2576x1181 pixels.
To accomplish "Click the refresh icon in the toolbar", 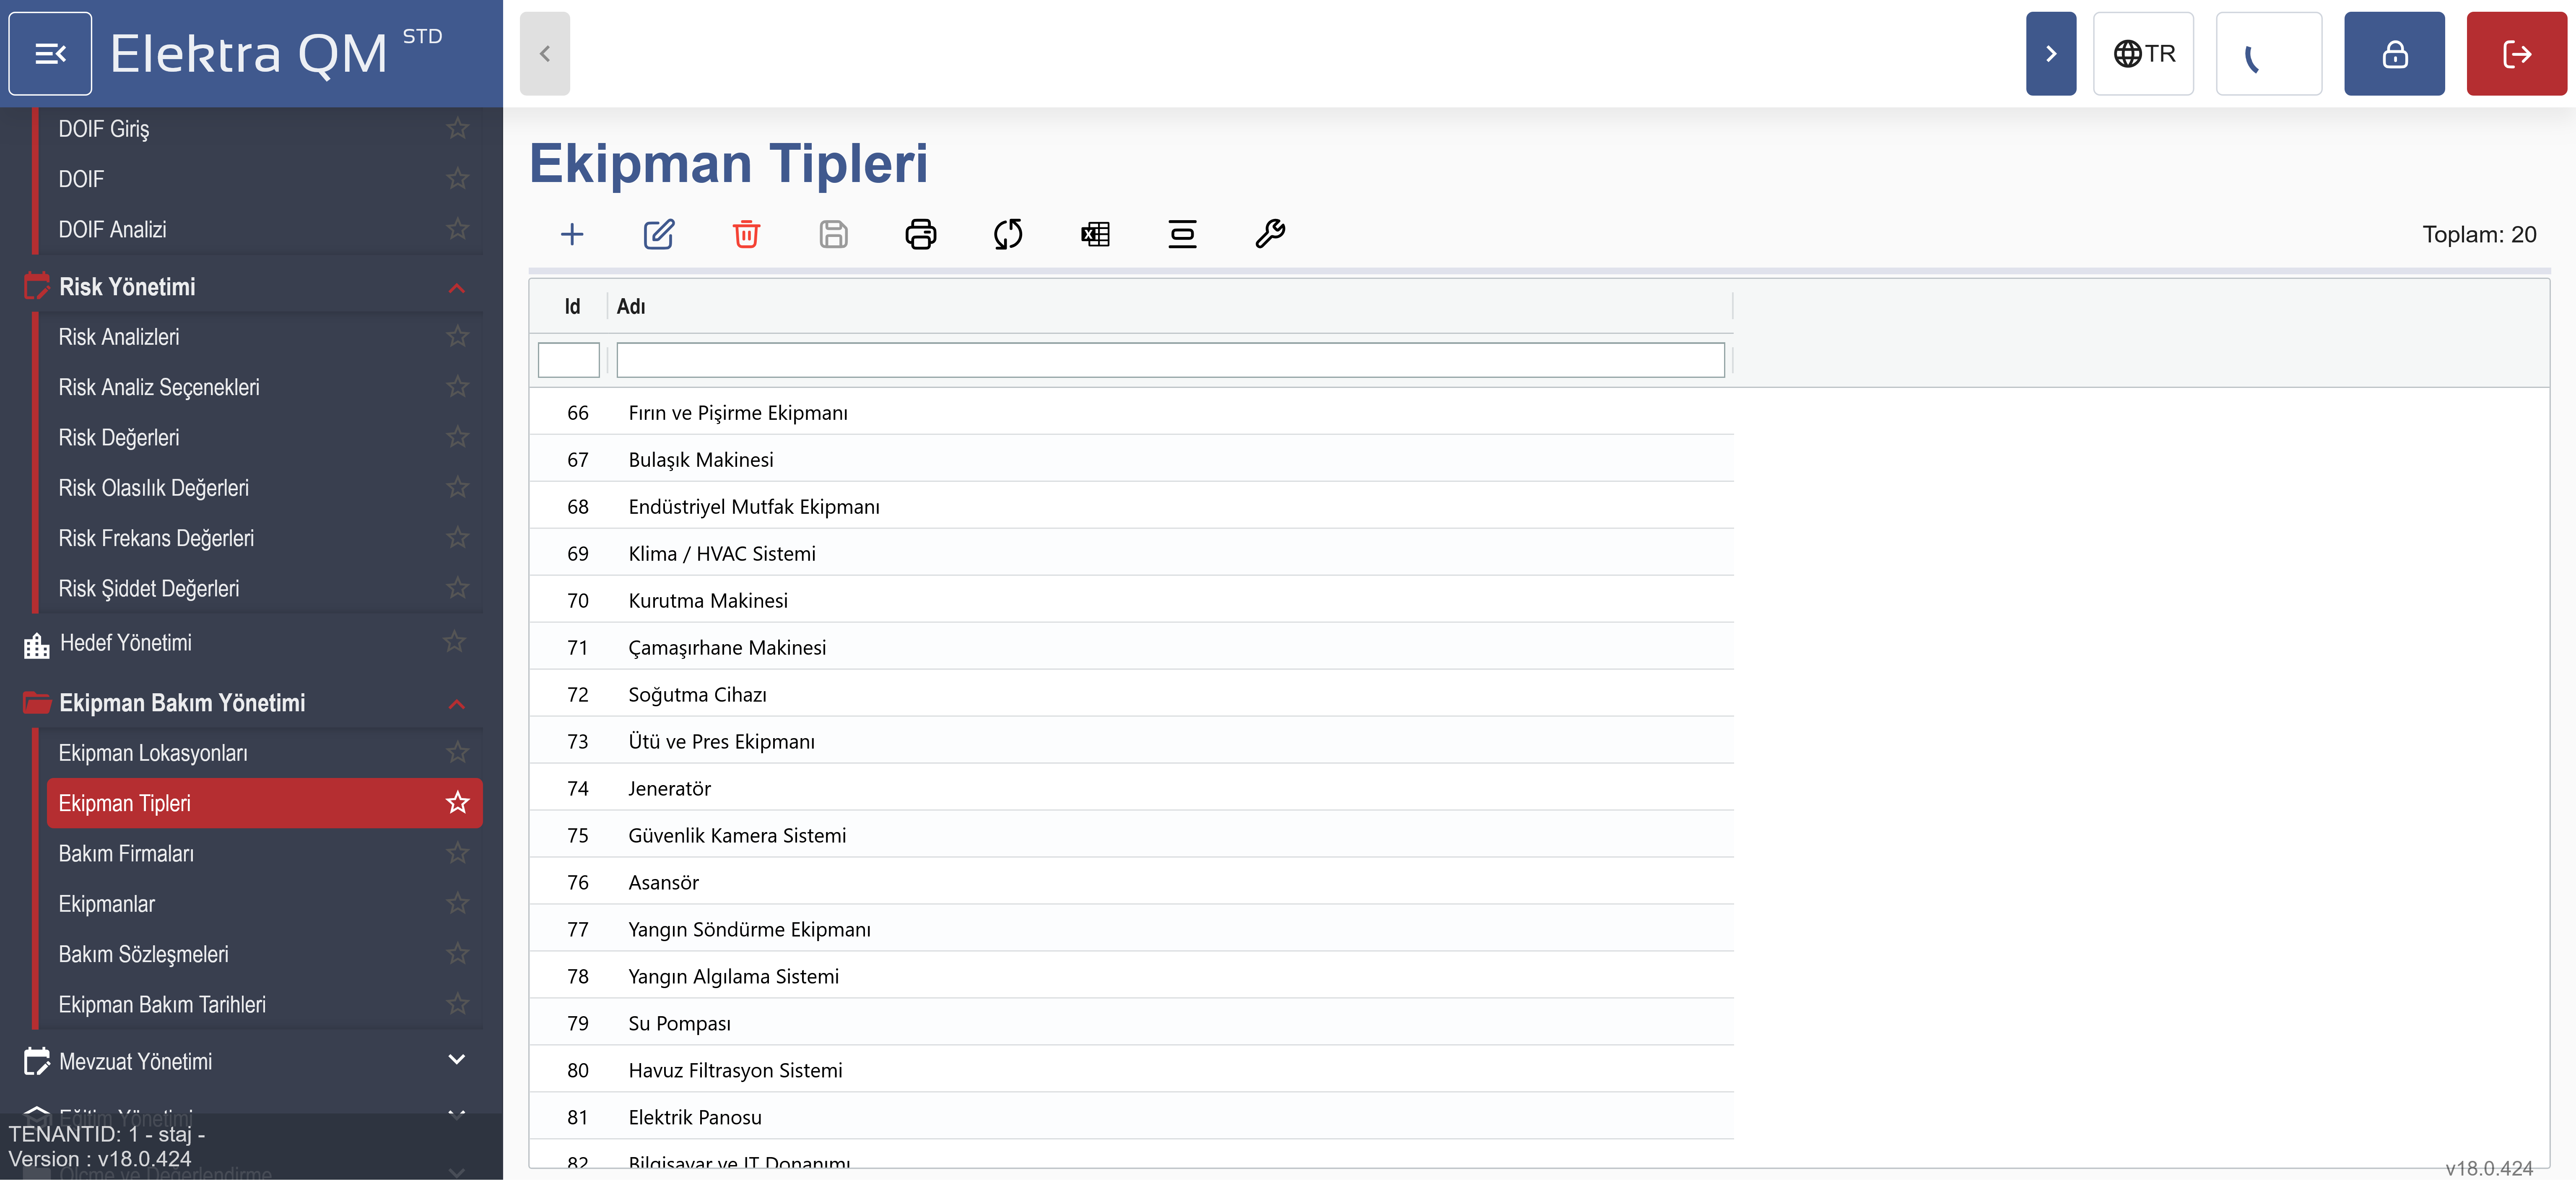I will 1008,235.
